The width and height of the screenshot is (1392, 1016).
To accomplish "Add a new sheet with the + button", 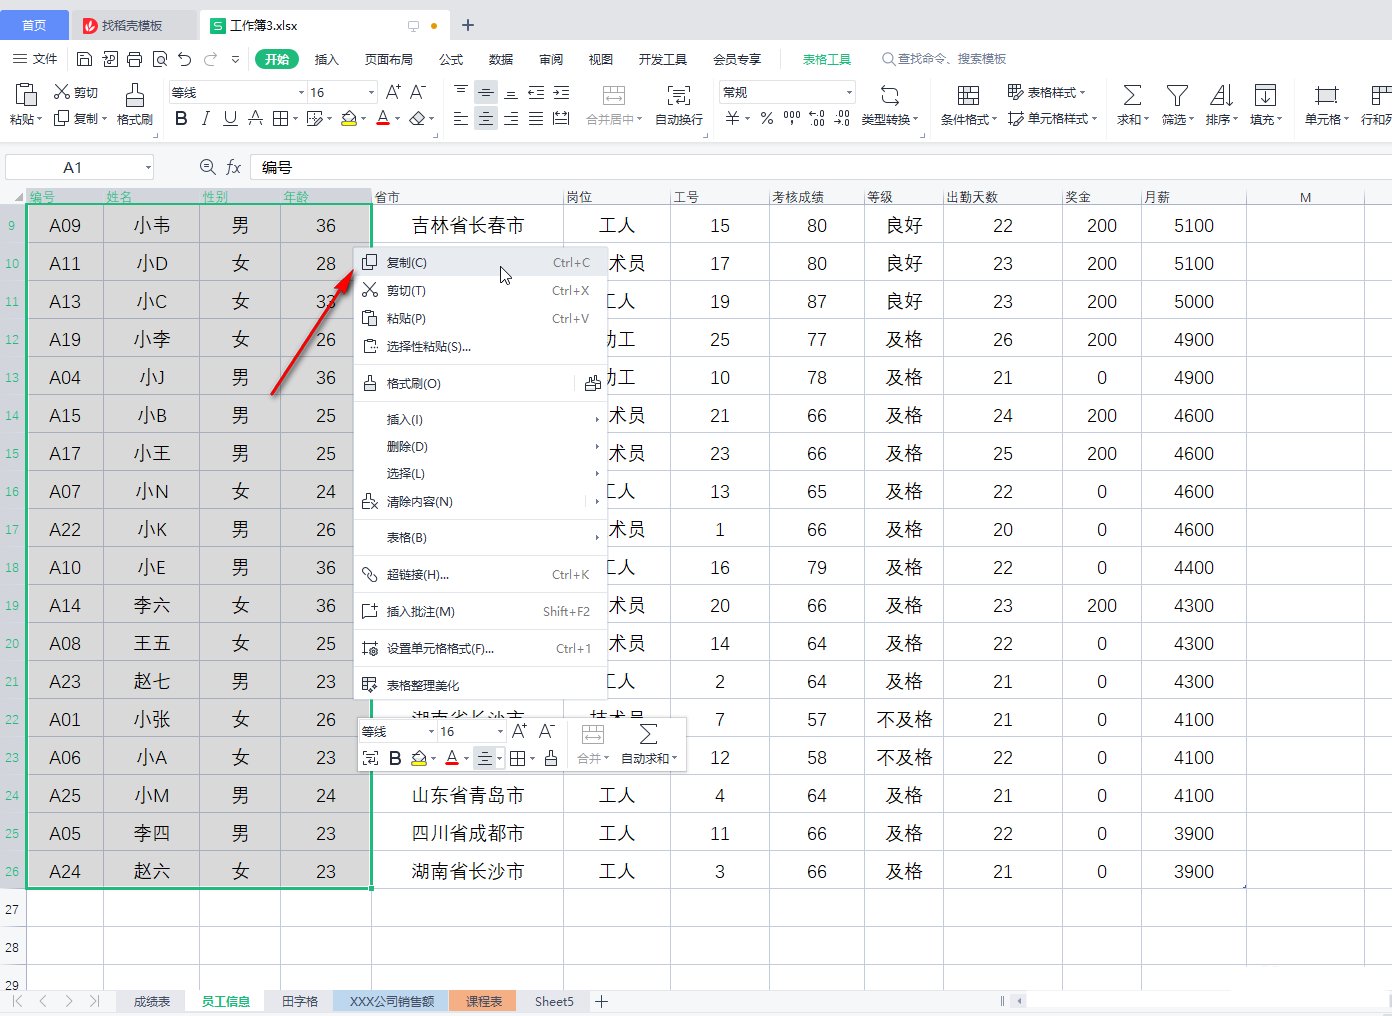I will 601,1001.
